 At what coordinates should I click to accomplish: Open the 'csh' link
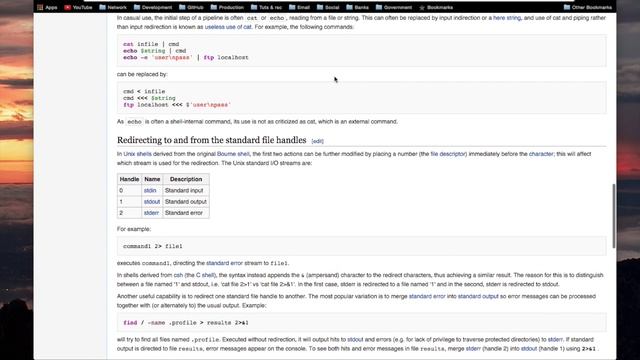(x=178, y=275)
